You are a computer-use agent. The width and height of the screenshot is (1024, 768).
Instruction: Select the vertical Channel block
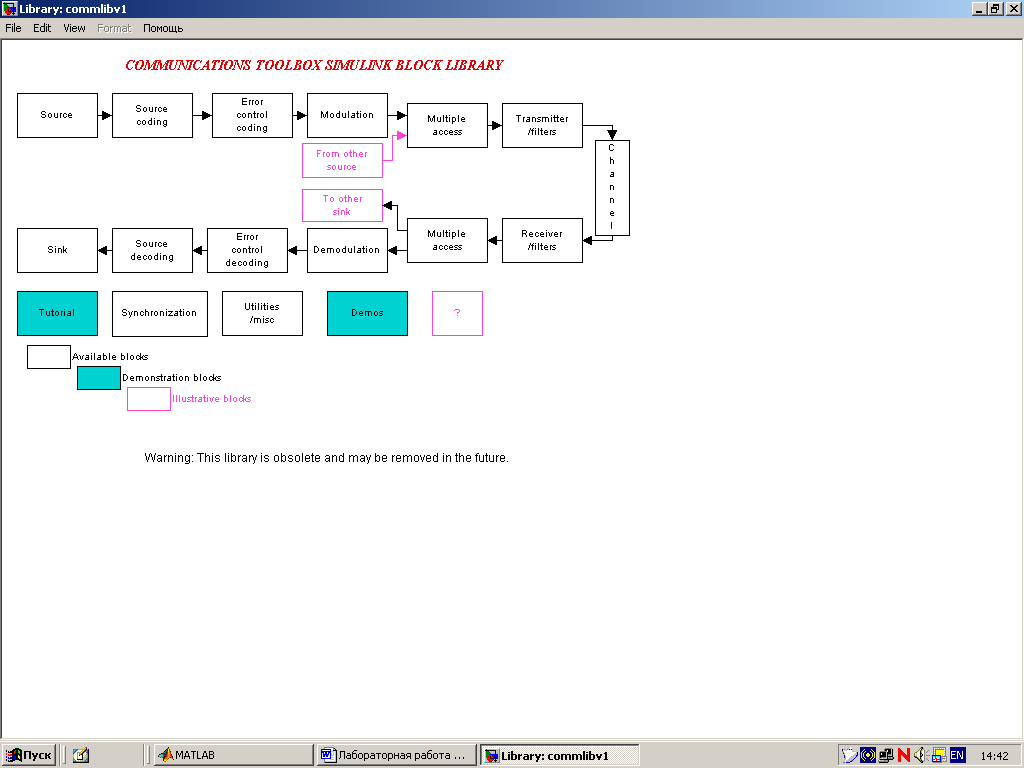[x=613, y=187]
